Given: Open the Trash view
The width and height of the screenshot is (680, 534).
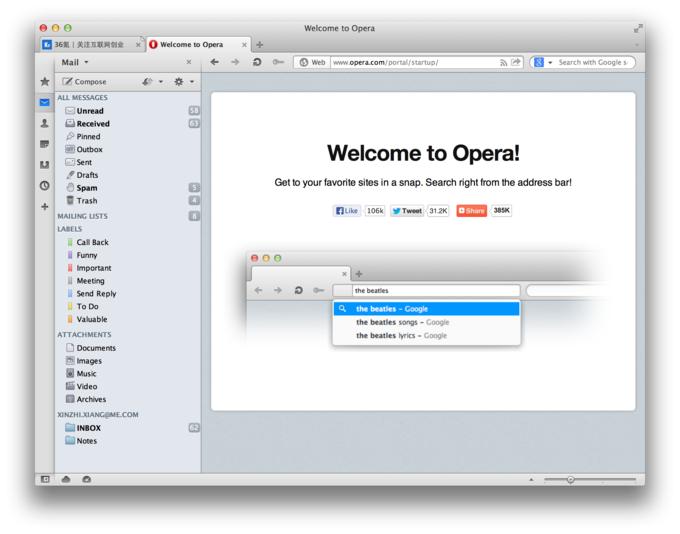Looking at the screenshot, I should click(128, 200).
